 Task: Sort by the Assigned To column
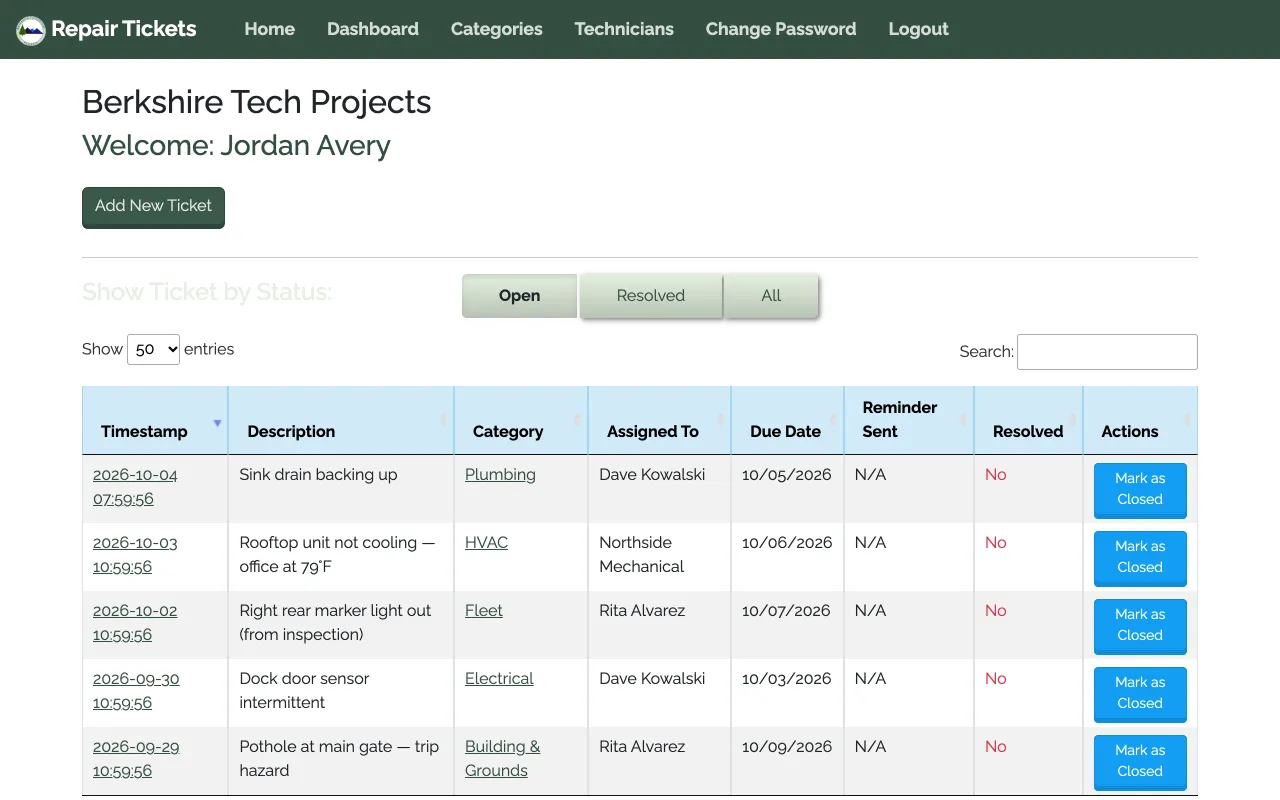click(660, 421)
